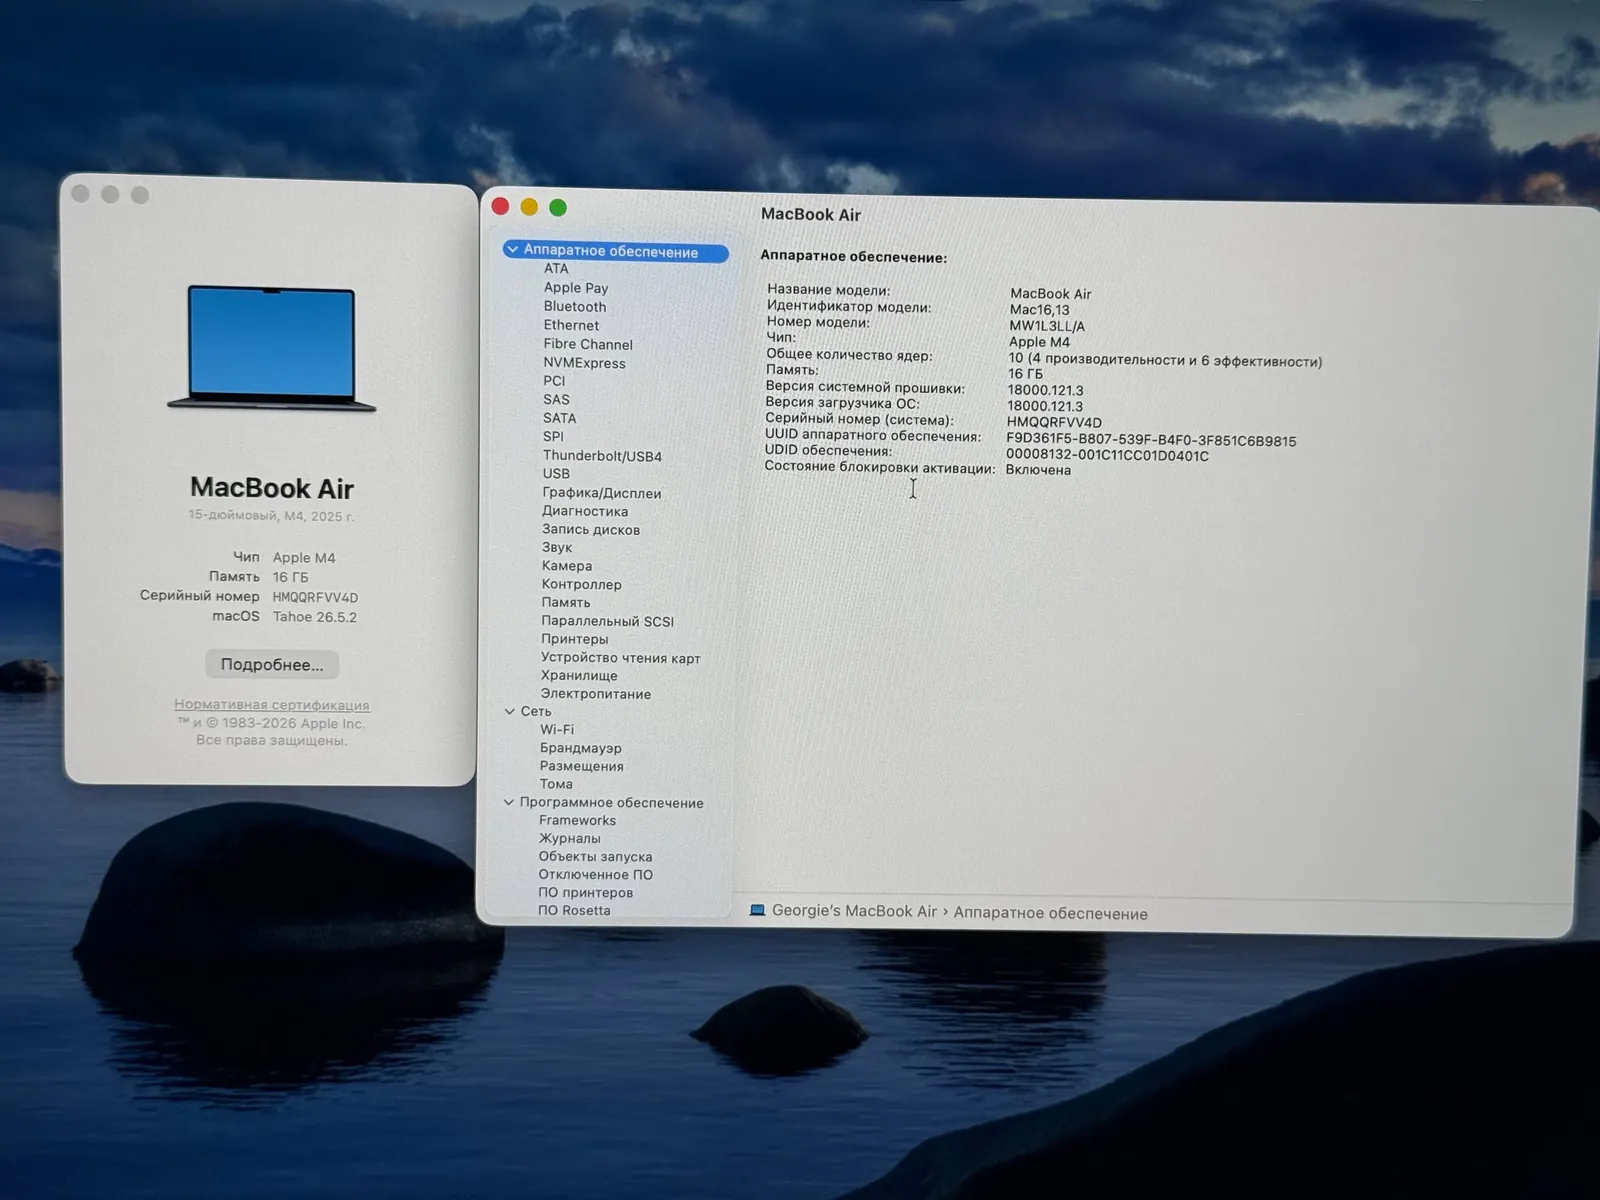Click the provisioning UDID value 00008132-001C11CC01D0401C
The image size is (1600, 1200).
pyautogui.click(x=1107, y=456)
